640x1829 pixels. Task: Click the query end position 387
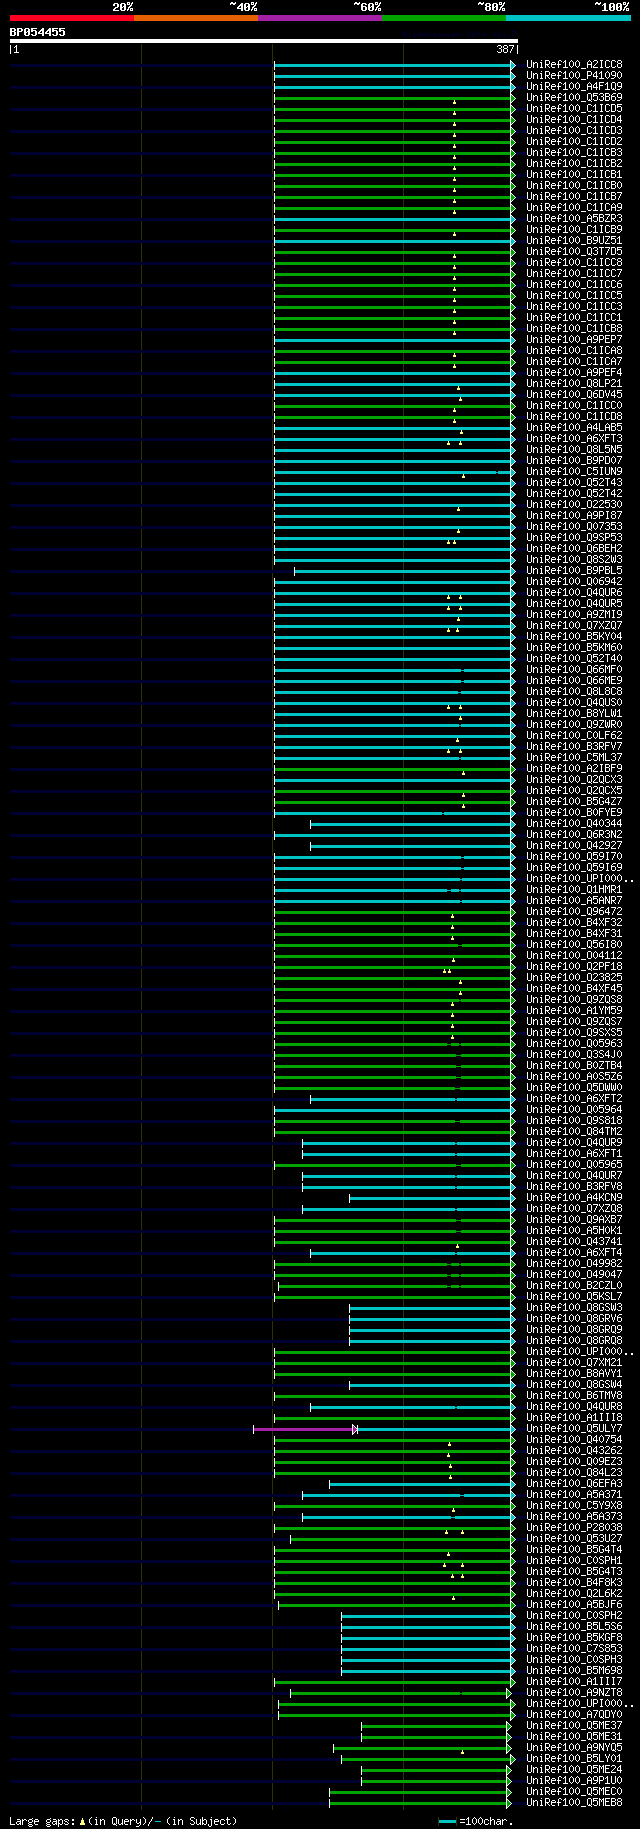point(505,49)
